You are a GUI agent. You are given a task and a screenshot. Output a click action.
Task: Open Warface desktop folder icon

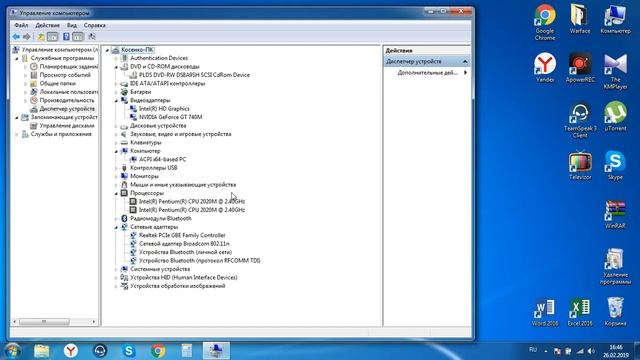[x=580, y=19]
